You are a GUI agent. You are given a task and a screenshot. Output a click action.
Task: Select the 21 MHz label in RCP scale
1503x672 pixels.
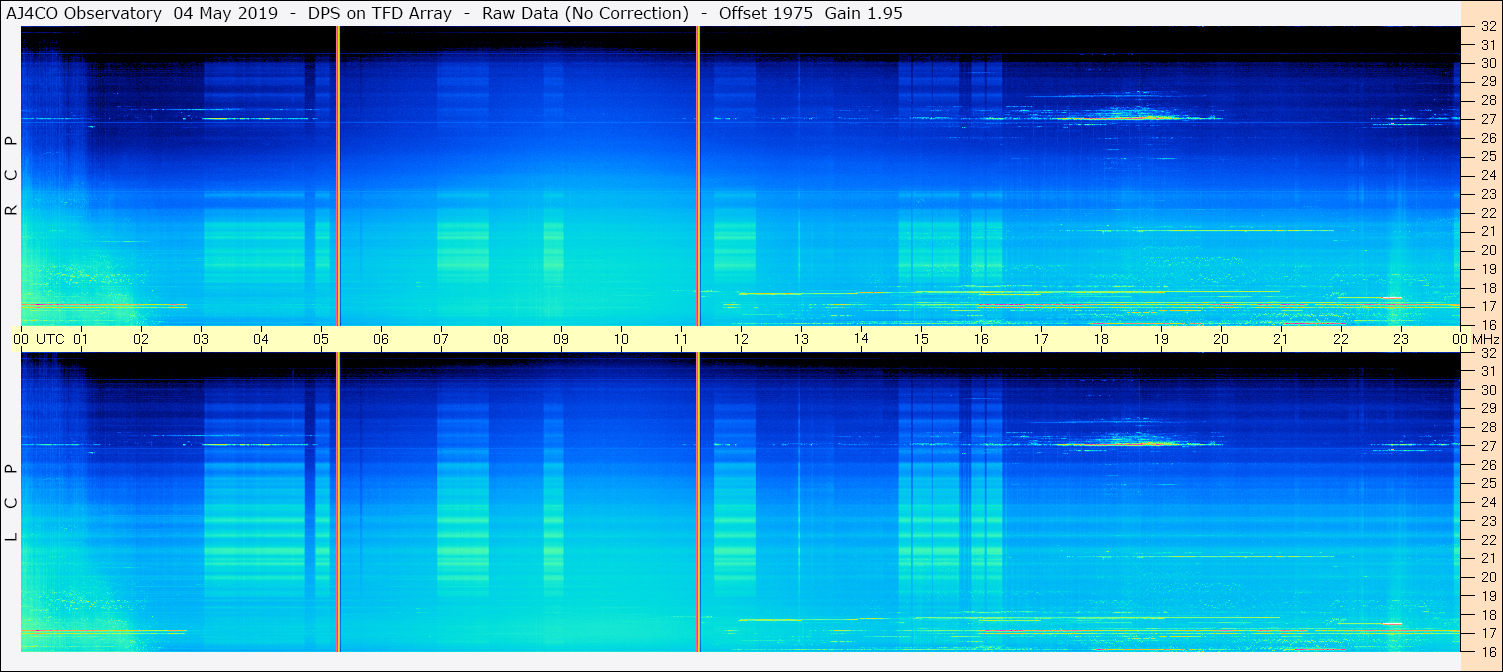pyautogui.click(x=1488, y=231)
